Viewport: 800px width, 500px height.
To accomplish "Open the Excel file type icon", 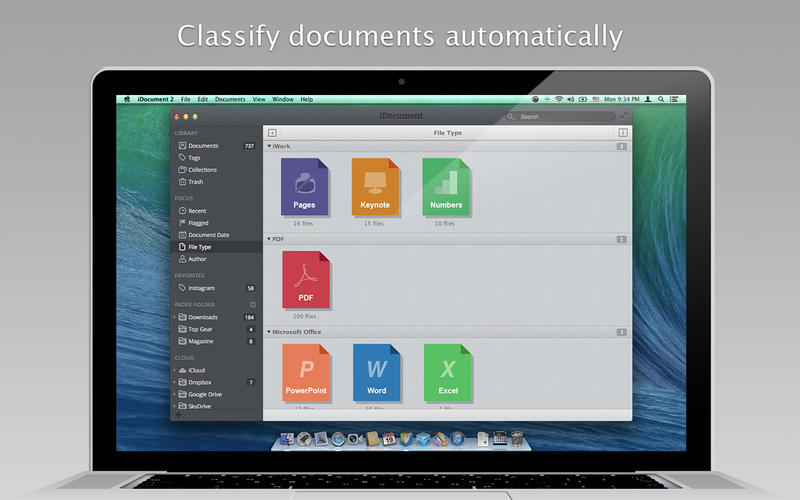I will point(447,372).
